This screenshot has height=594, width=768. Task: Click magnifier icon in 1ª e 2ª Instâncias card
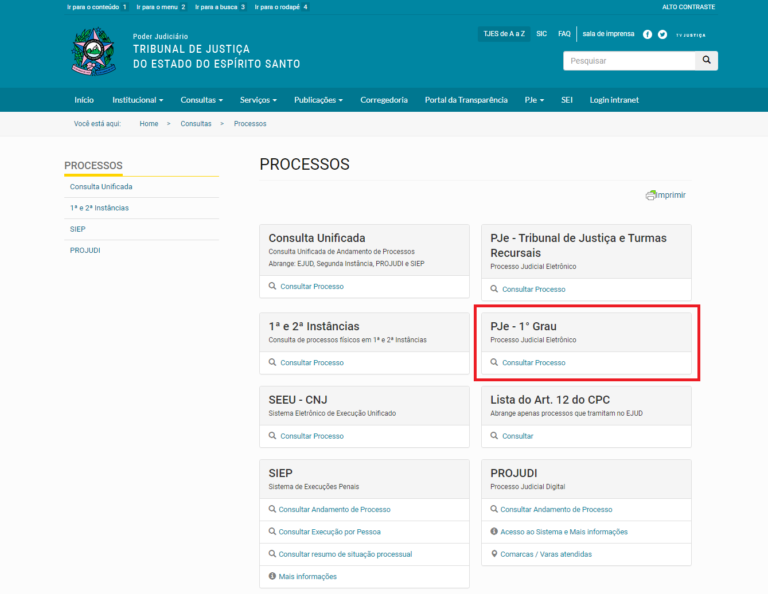272,362
